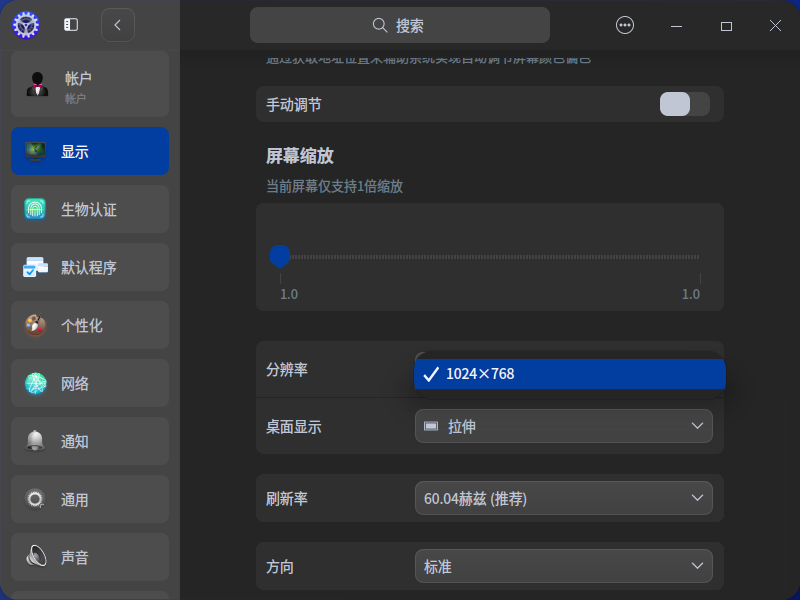The image size is (800, 600).
Task: Click the screen scaling slider handle
Action: [280, 256]
